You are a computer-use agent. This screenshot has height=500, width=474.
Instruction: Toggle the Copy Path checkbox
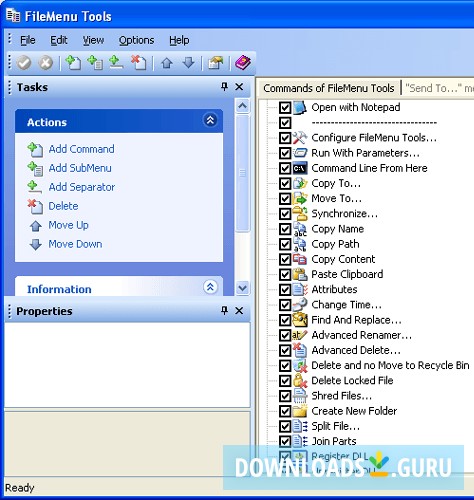(x=285, y=244)
